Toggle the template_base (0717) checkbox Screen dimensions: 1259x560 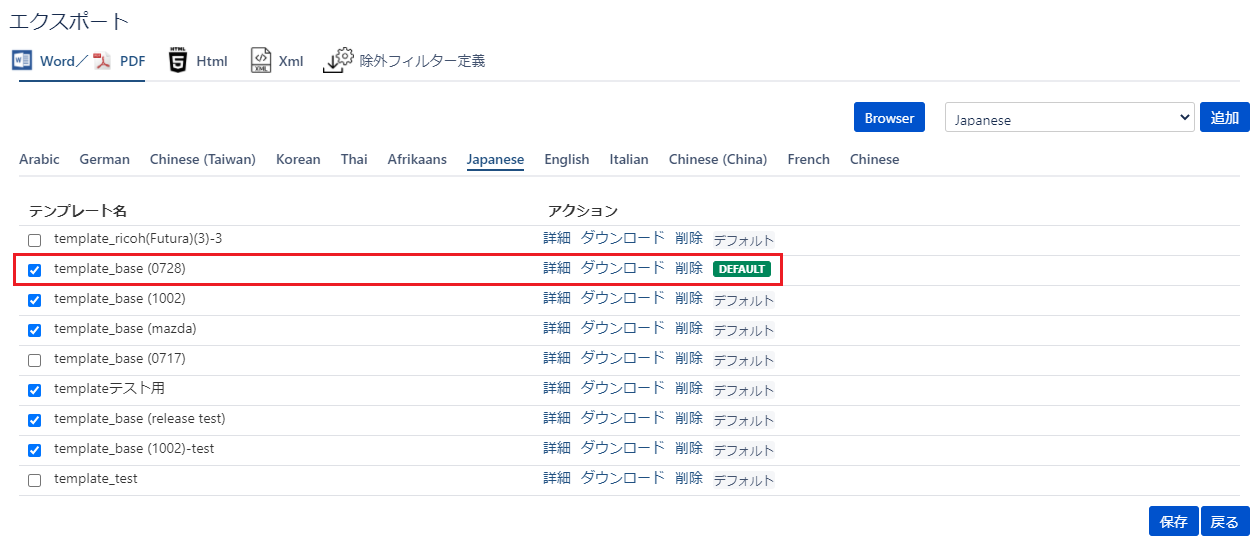[x=35, y=360]
